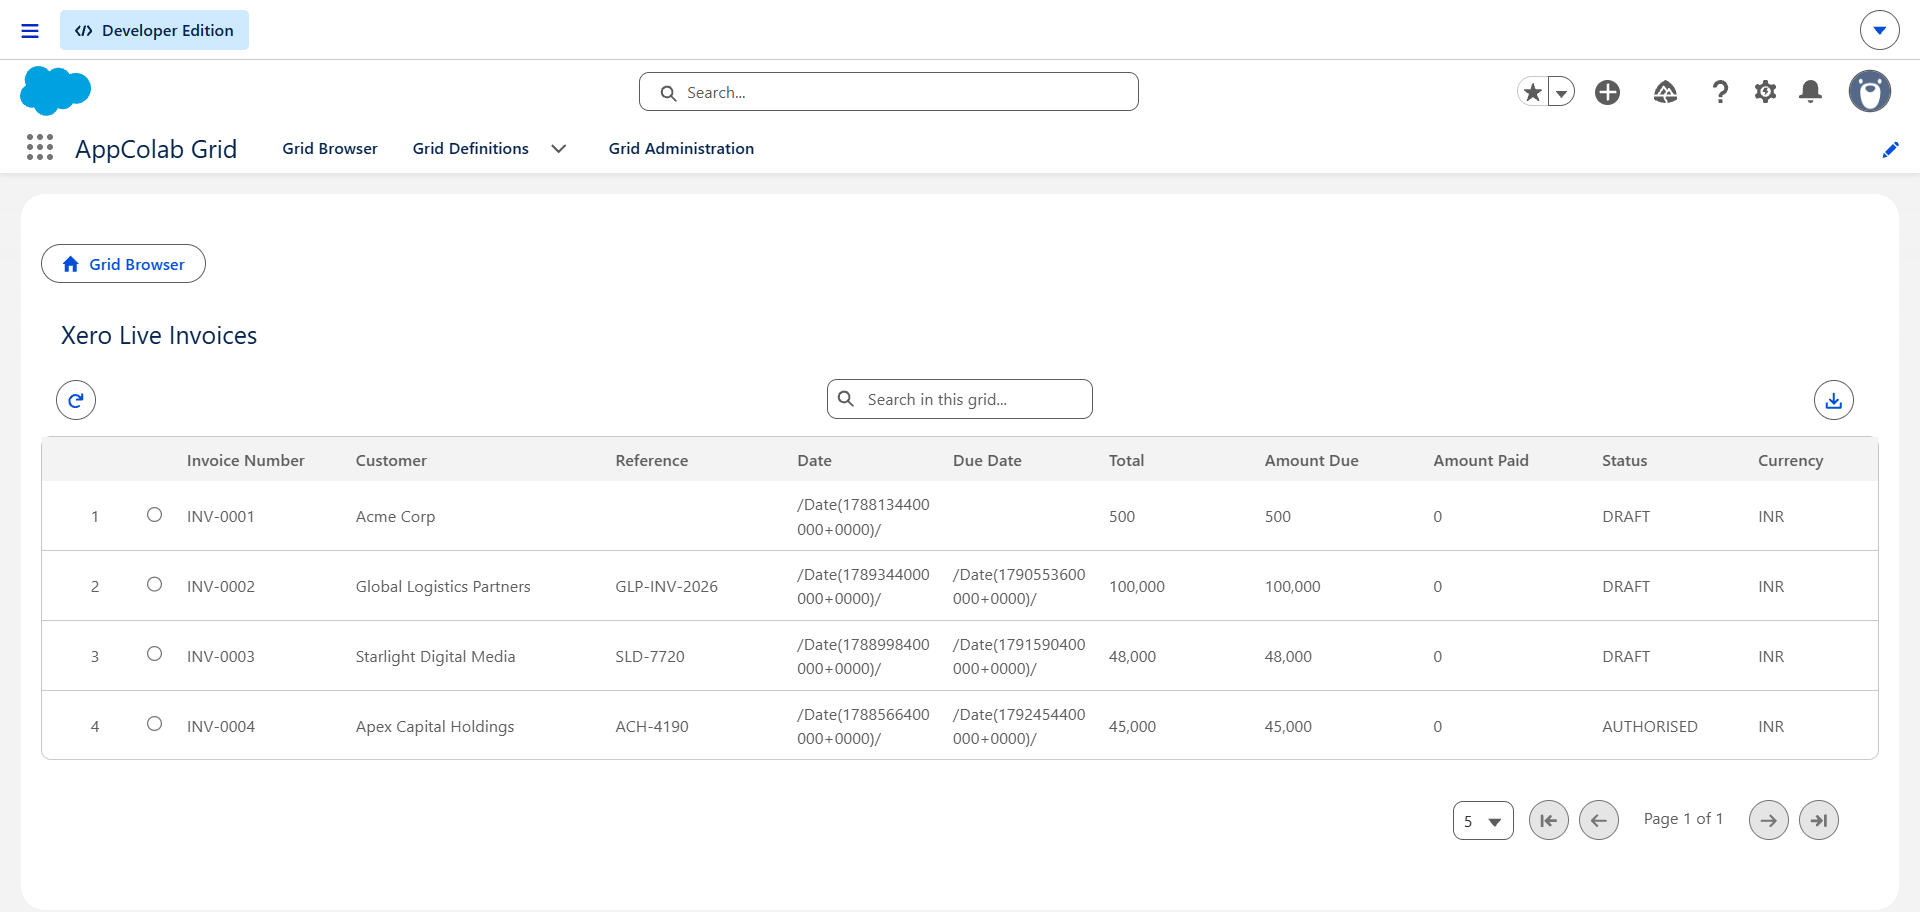Click the Amount Paid column header
Image resolution: width=1920 pixels, height=912 pixels.
coord(1481,460)
